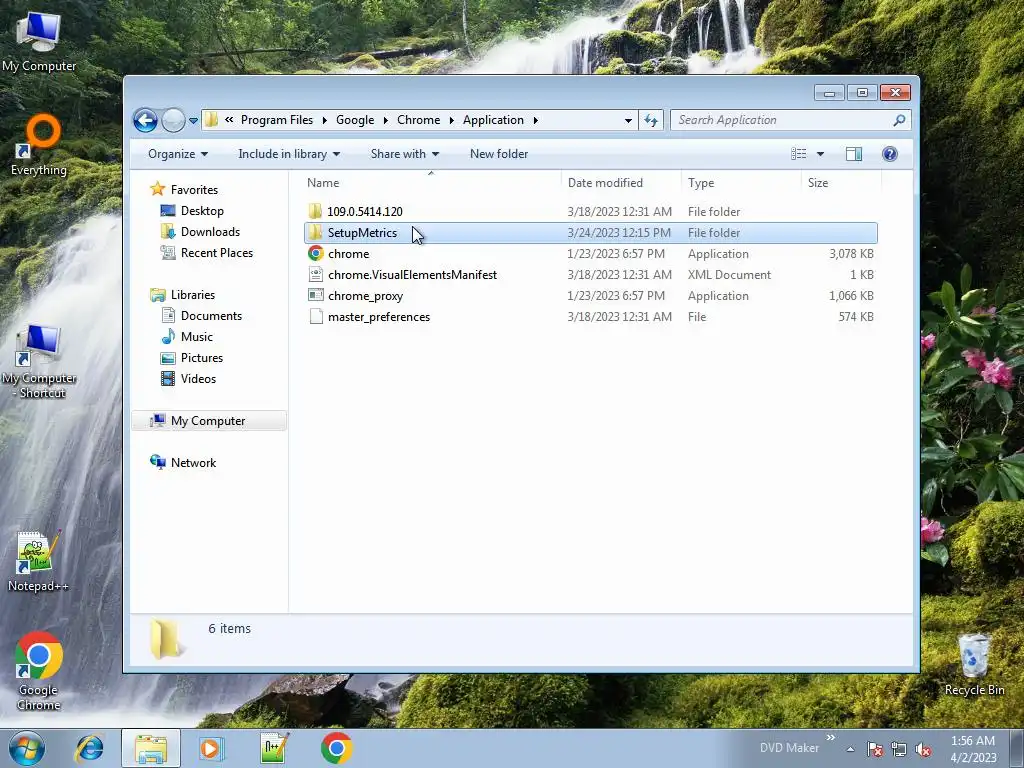This screenshot has width=1024, height=768.
Task: Click the My Computer desktop icon
Action: (39, 41)
